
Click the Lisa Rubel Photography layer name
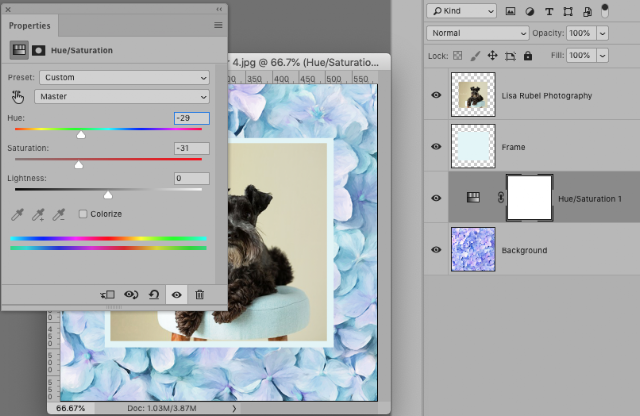(547, 96)
